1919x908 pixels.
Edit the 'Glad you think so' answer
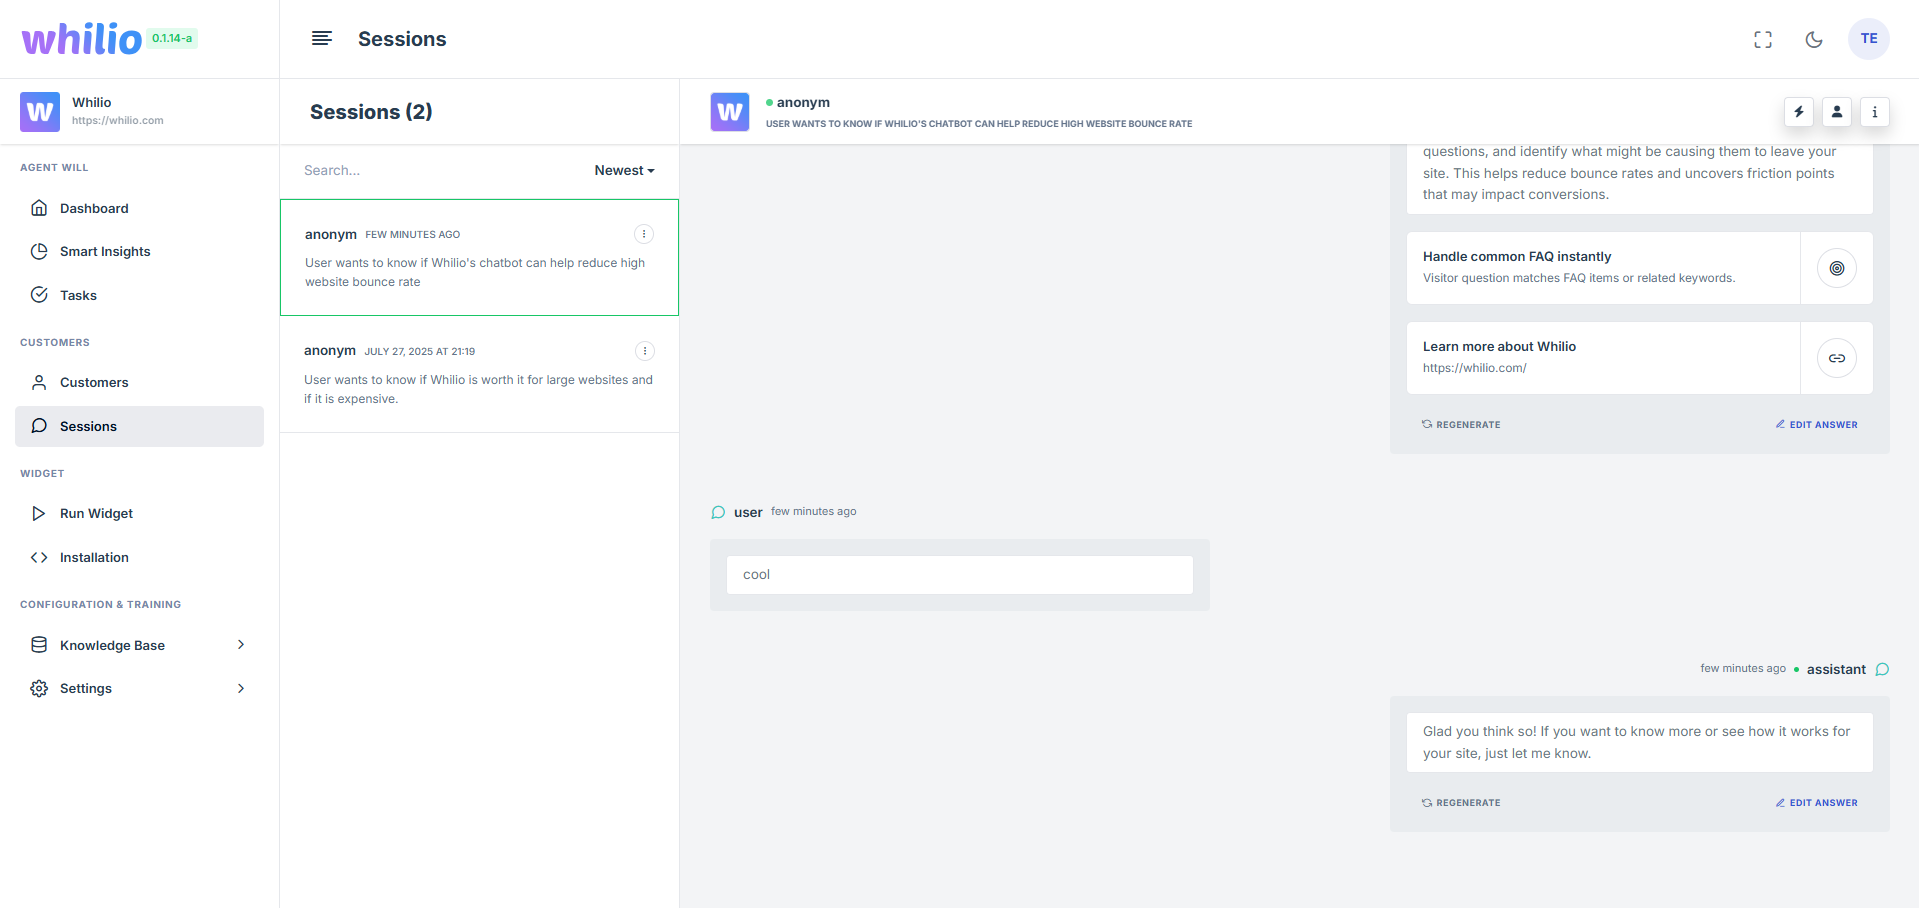point(1817,803)
